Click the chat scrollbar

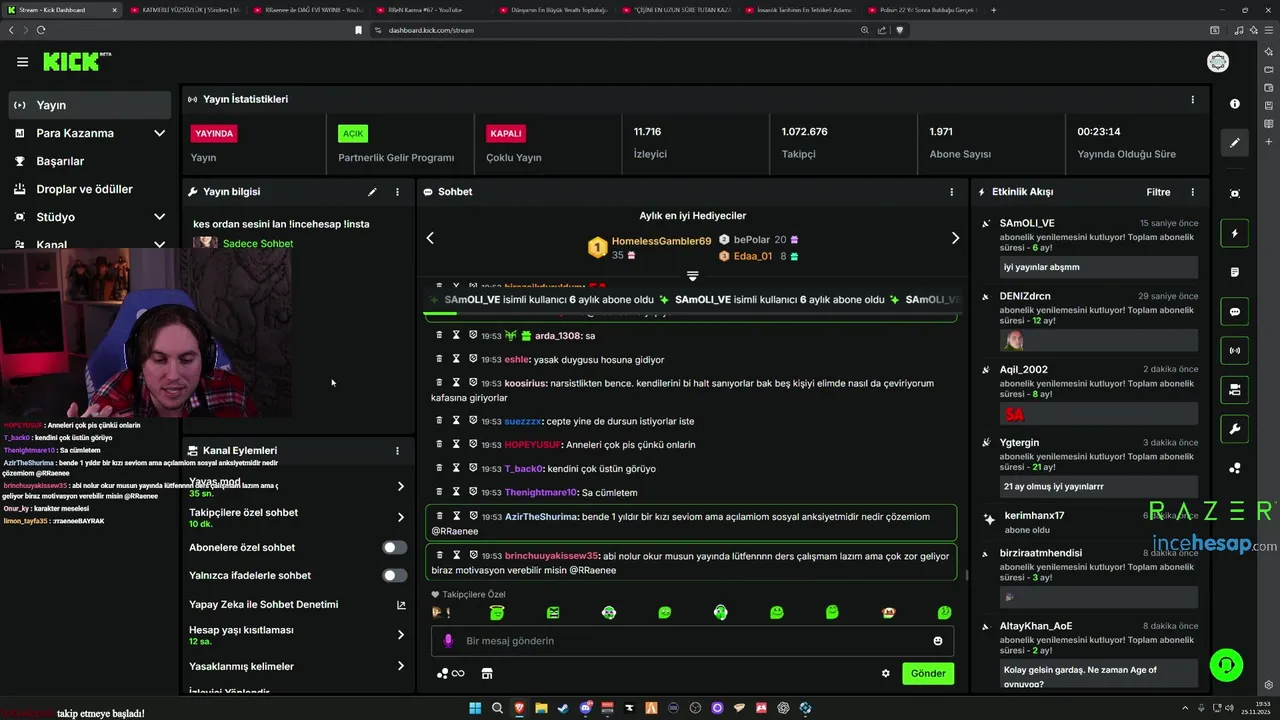point(965,575)
